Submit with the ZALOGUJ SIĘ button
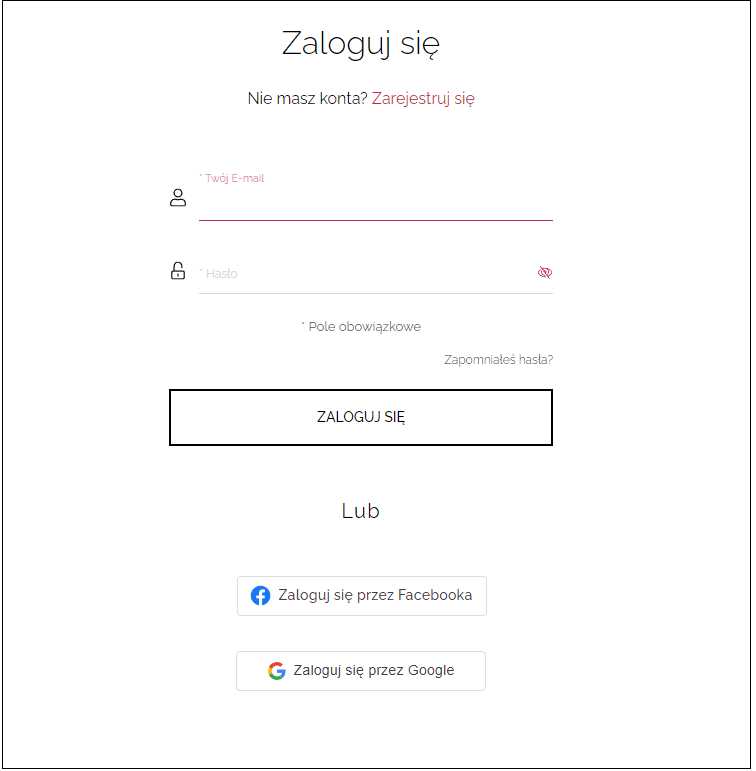This screenshot has height=771, width=756. [x=361, y=417]
